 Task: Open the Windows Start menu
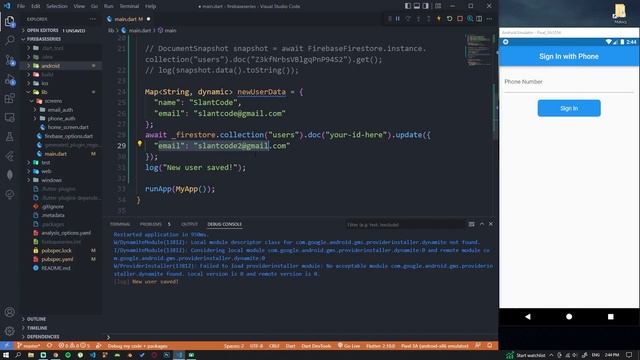6,355
